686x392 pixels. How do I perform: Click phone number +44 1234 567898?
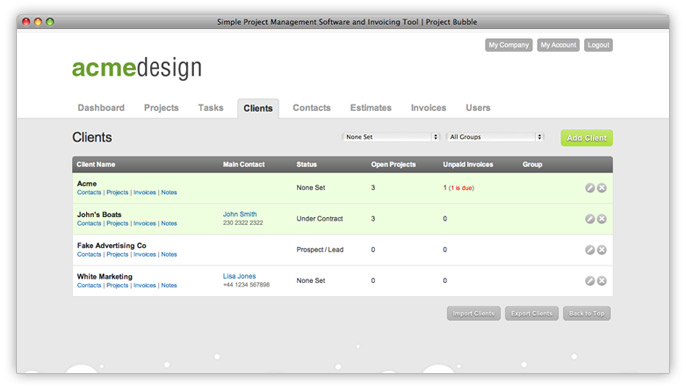(246, 285)
